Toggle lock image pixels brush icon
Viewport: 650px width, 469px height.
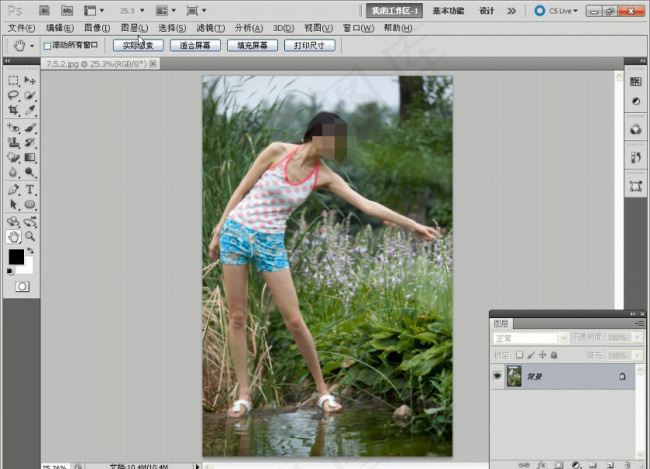[x=531, y=355]
